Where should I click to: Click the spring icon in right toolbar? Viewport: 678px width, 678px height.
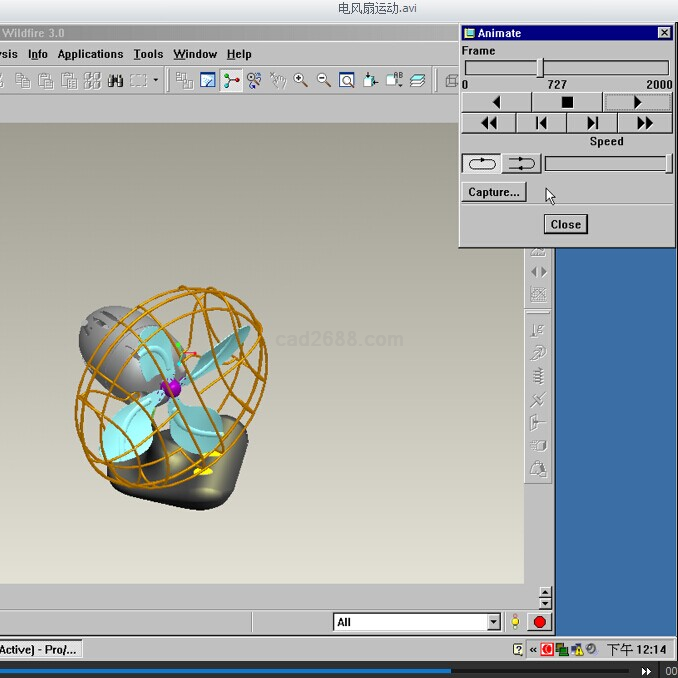tap(538, 376)
